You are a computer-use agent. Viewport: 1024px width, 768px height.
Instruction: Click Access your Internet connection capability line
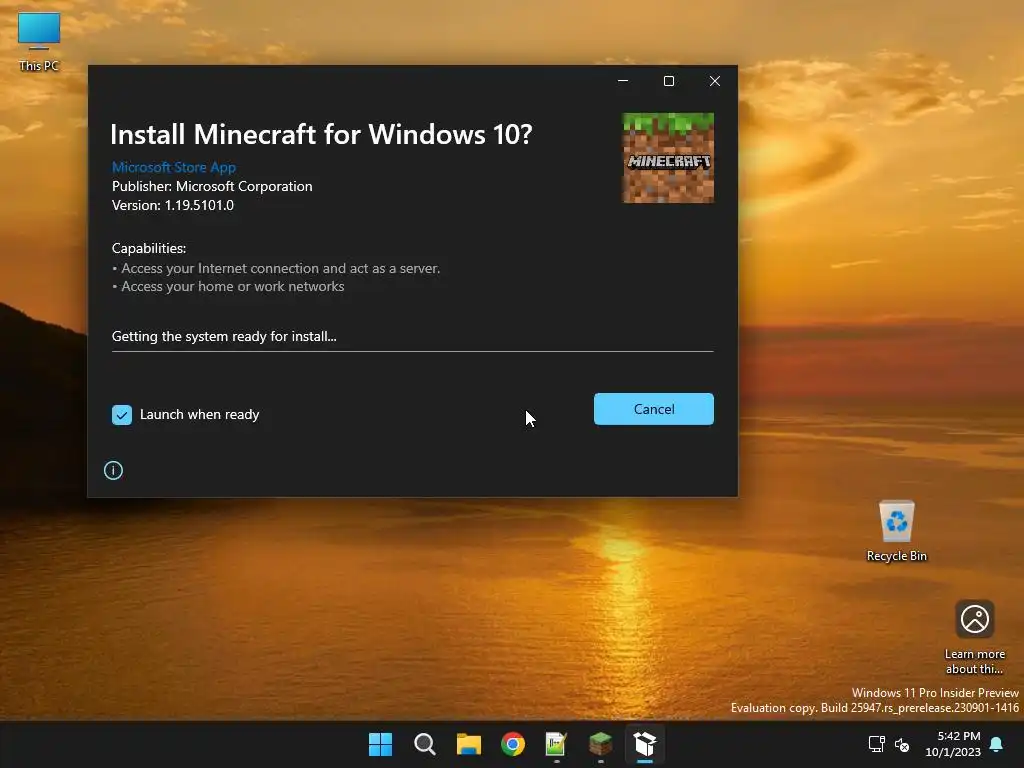coord(276,268)
